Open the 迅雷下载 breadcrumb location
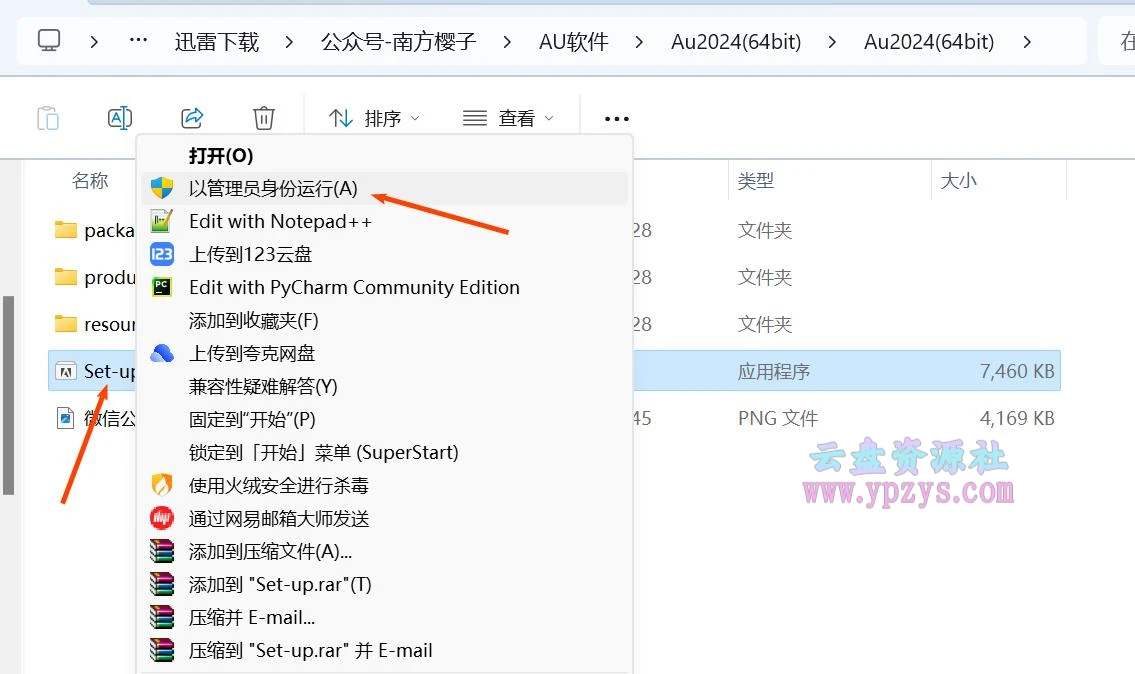 click(216, 40)
